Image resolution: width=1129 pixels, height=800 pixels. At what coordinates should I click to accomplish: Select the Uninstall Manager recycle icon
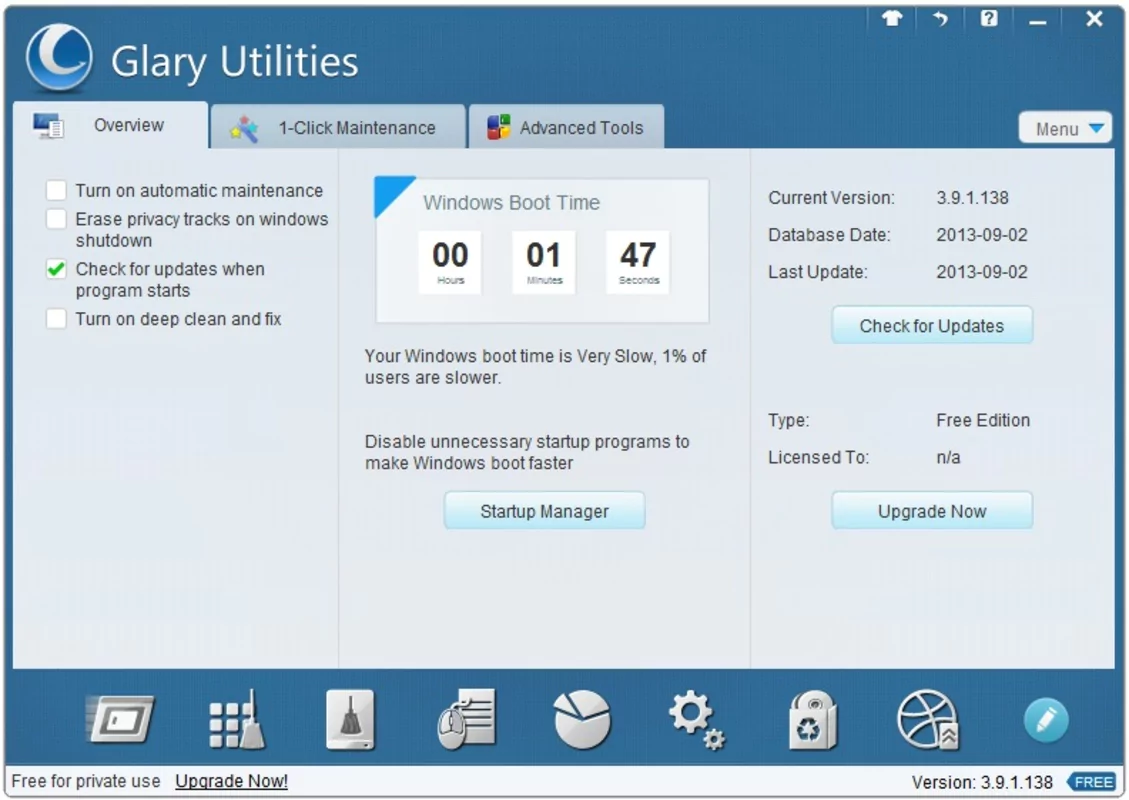812,722
